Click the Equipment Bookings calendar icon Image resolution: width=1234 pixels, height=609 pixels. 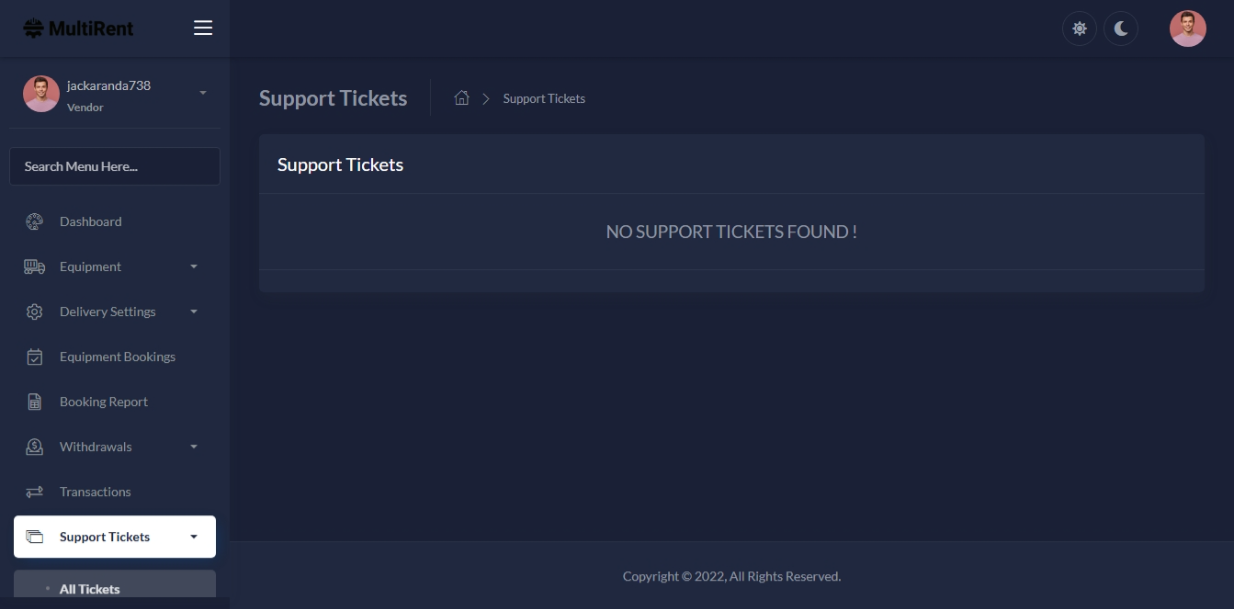click(34, 357)
